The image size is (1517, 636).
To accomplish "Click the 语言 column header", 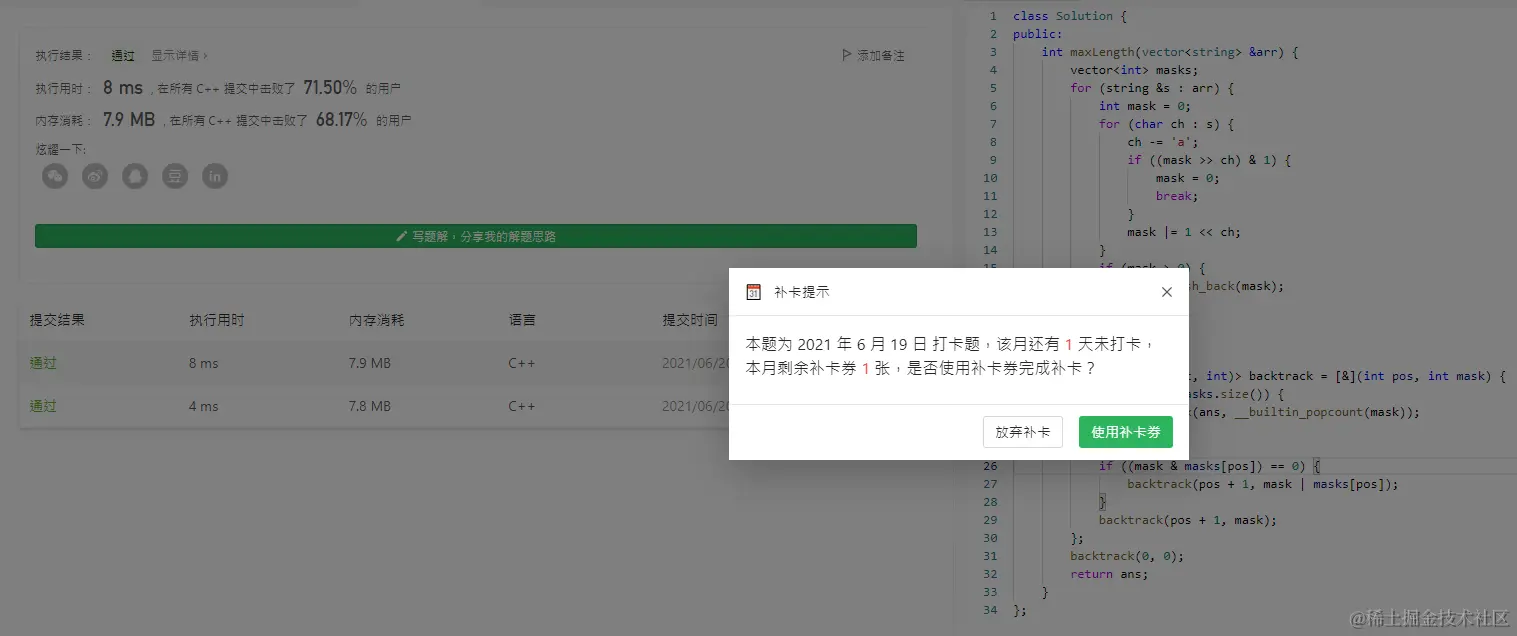I will click(522, 320).
